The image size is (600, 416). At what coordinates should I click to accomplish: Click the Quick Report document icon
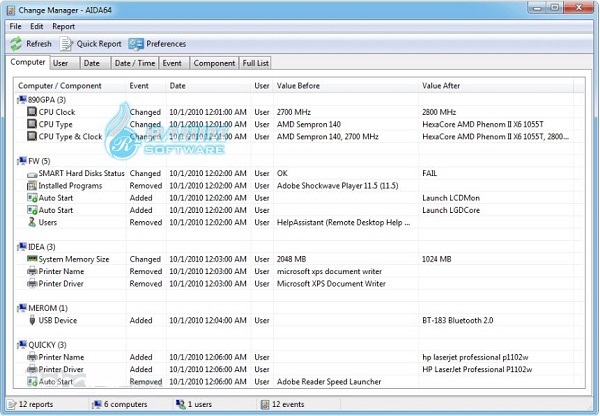66,44
